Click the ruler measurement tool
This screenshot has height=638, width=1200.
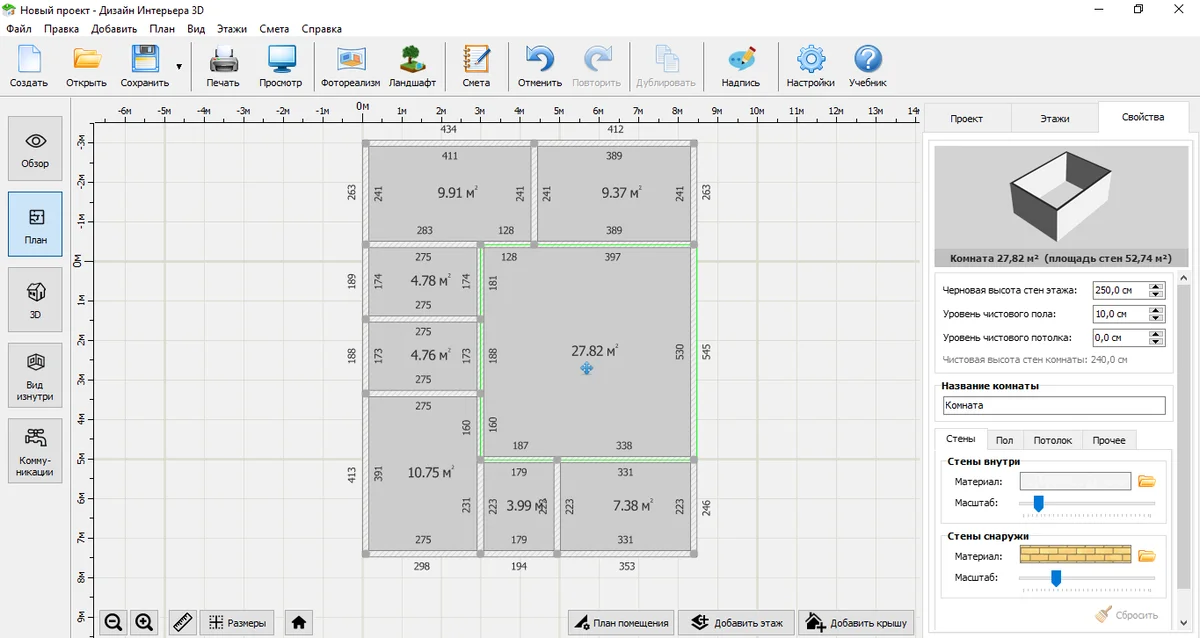click(x=182, y=622)
